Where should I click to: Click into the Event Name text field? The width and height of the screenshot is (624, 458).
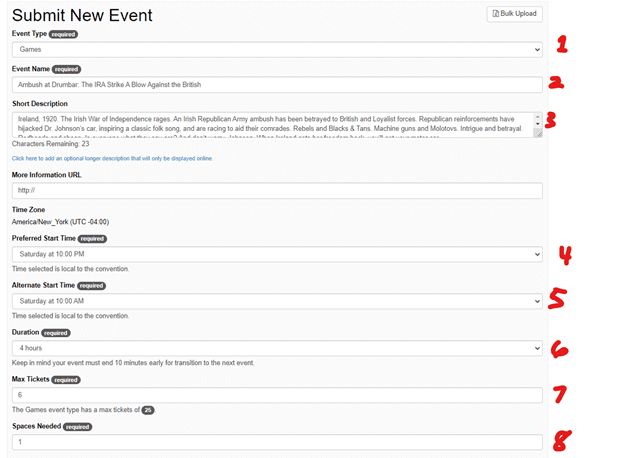click(x=277, y=85)
